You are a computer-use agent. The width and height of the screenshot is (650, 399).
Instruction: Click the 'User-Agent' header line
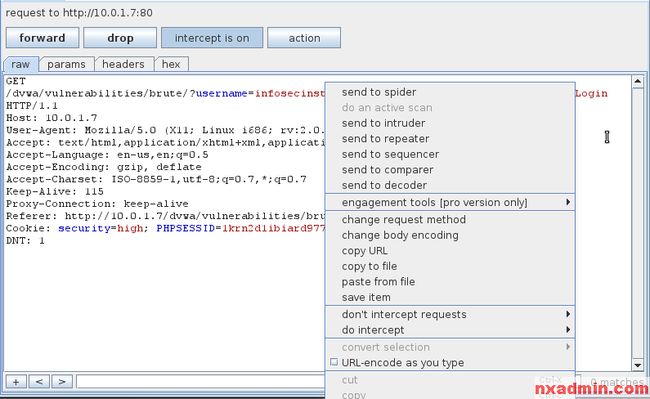(x=165, y=131)
